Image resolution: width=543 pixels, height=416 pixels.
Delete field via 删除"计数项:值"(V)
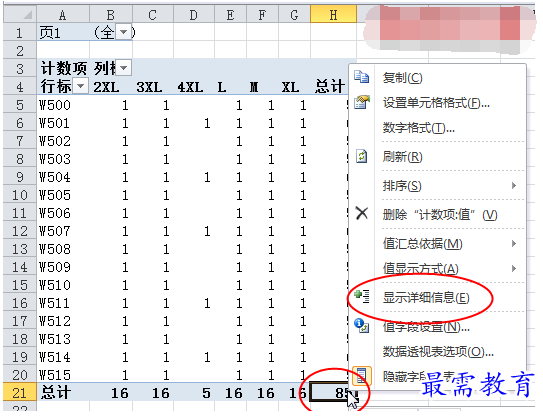[440, 215]
